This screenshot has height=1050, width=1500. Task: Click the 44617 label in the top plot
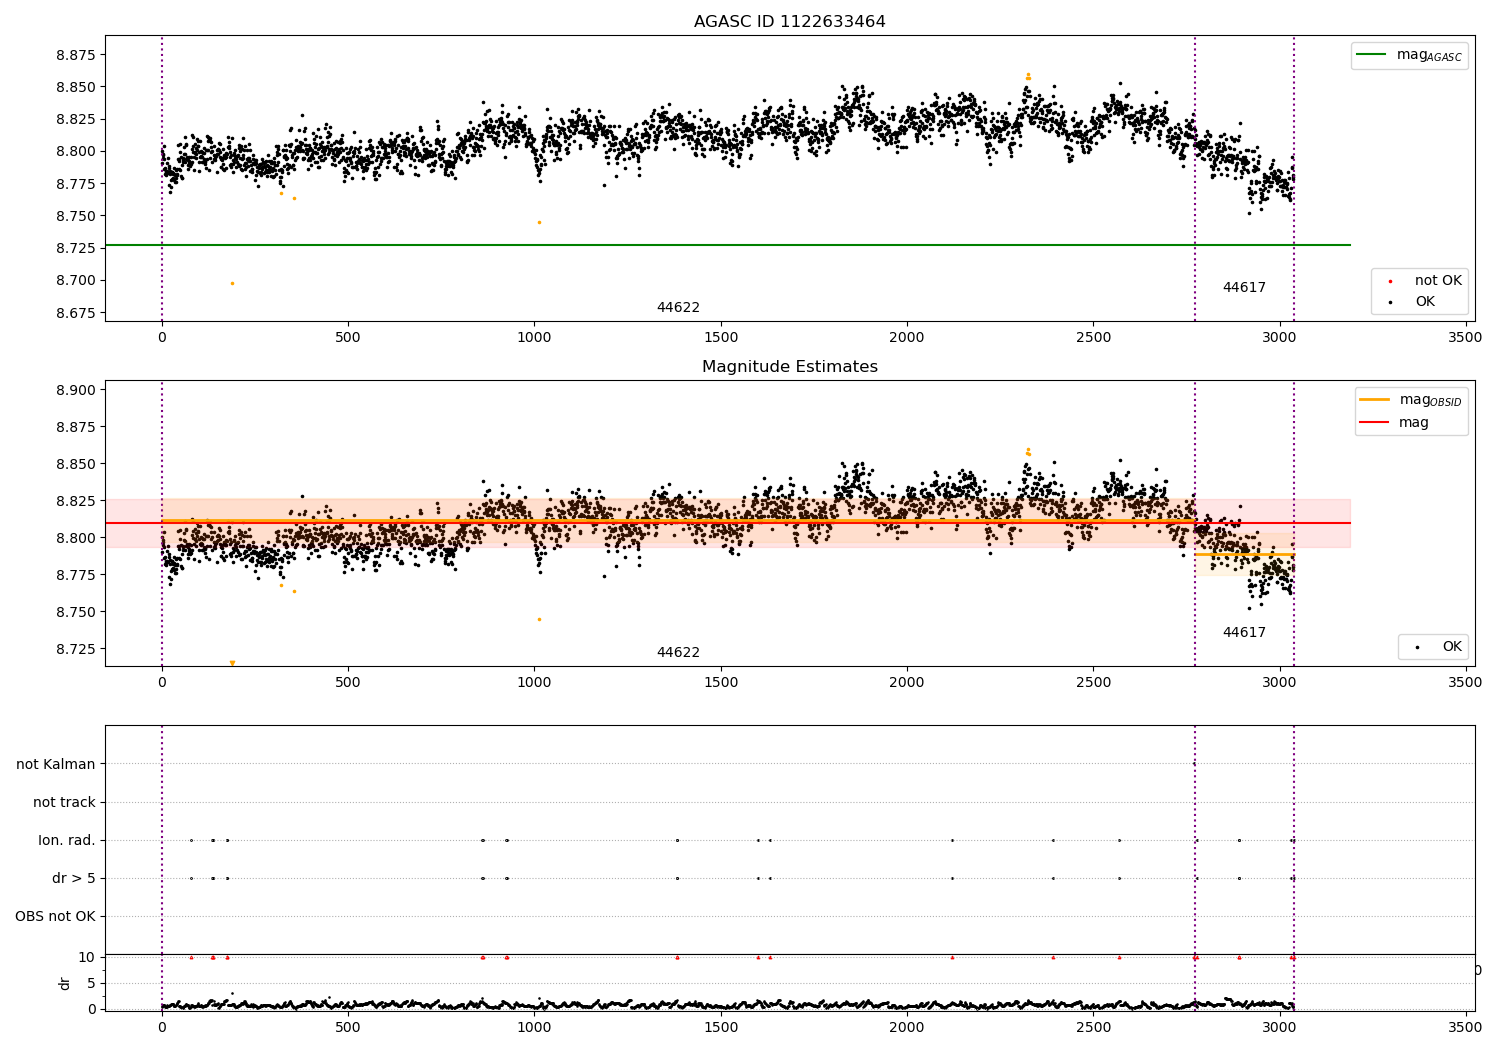click(x=1244, y=288)
